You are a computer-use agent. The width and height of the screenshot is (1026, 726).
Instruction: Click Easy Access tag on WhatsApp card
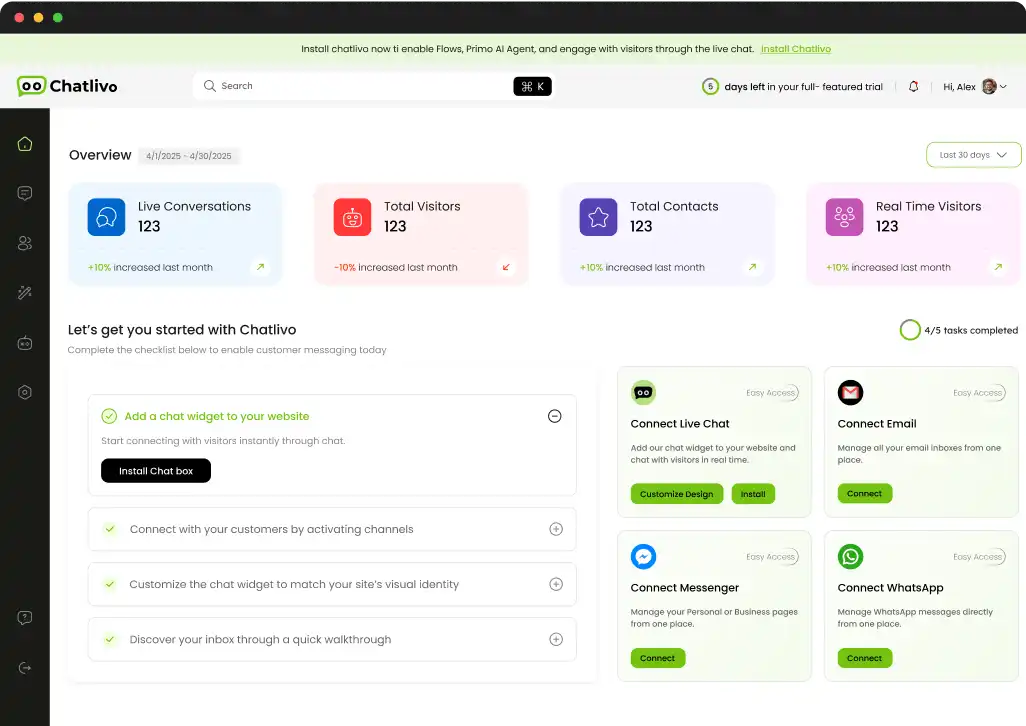coord(978,557)
